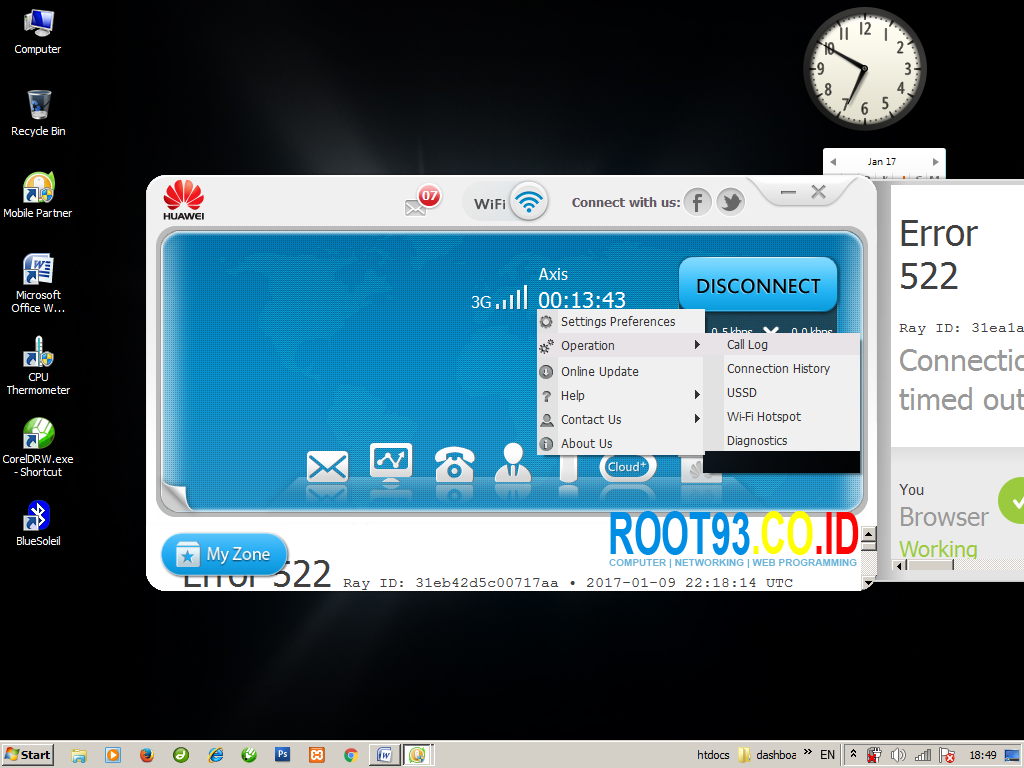Select the CPU Thermometer desktop shortcut
1024x768 pixels.
38,366
